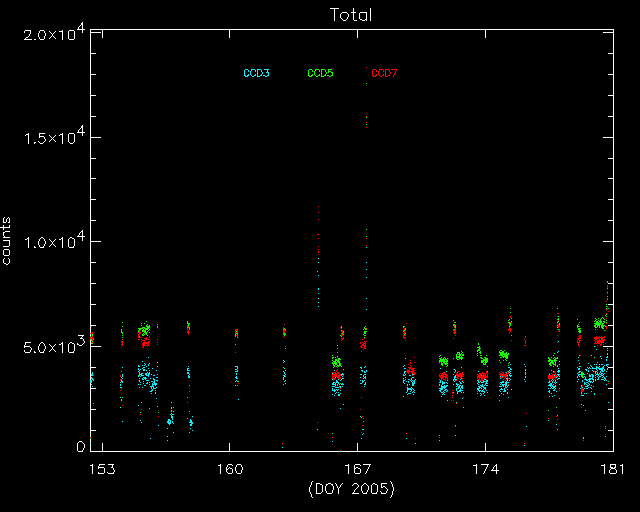Click the 160 x-axis tick label
This screenshot has width=640, height=512.
coord(229,469)
